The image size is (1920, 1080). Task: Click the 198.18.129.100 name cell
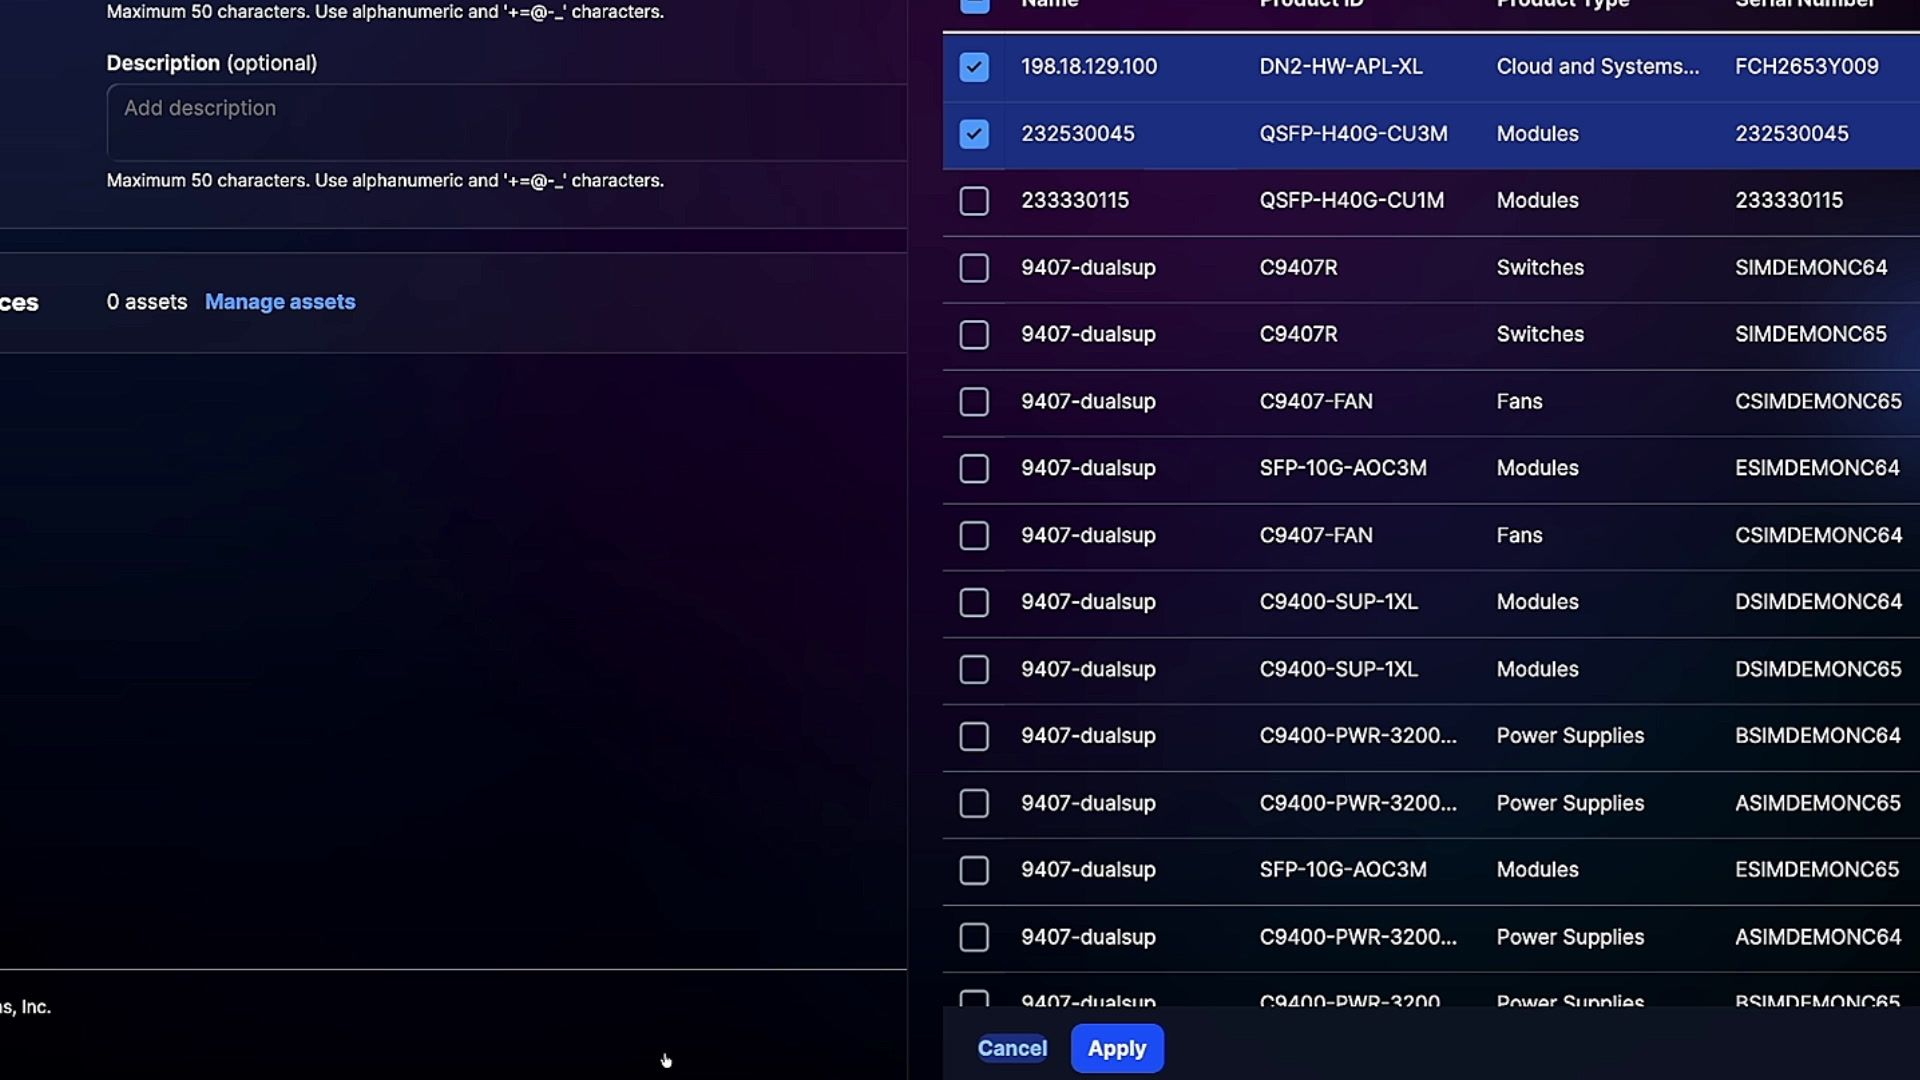pos(1088,67)
